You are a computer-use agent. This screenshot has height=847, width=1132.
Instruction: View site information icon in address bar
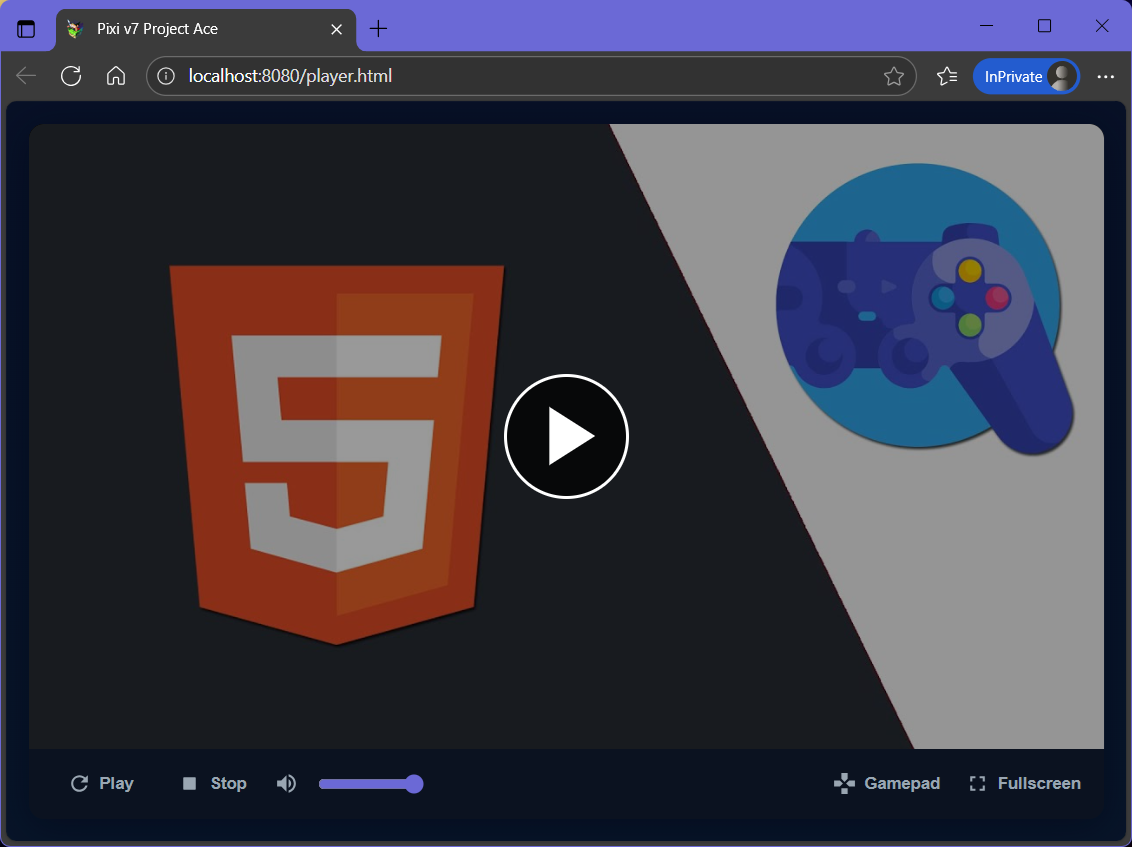(x=166, y=76)
